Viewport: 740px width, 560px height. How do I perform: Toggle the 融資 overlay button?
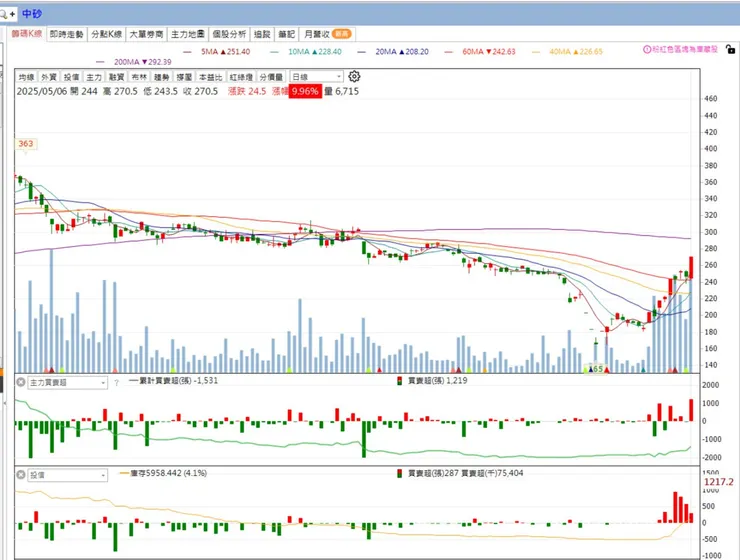(x=117, y=77)
